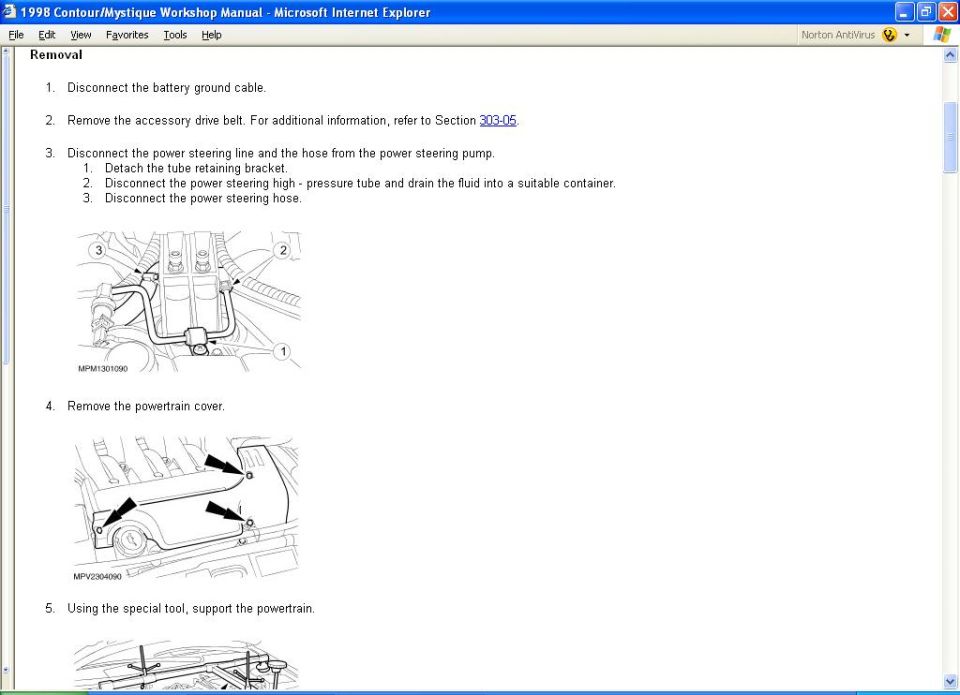This screenshot has height=695, width=960.
Task: Close the Internet Explorer window
Action: pyautogui.click(x=947, y=12)
